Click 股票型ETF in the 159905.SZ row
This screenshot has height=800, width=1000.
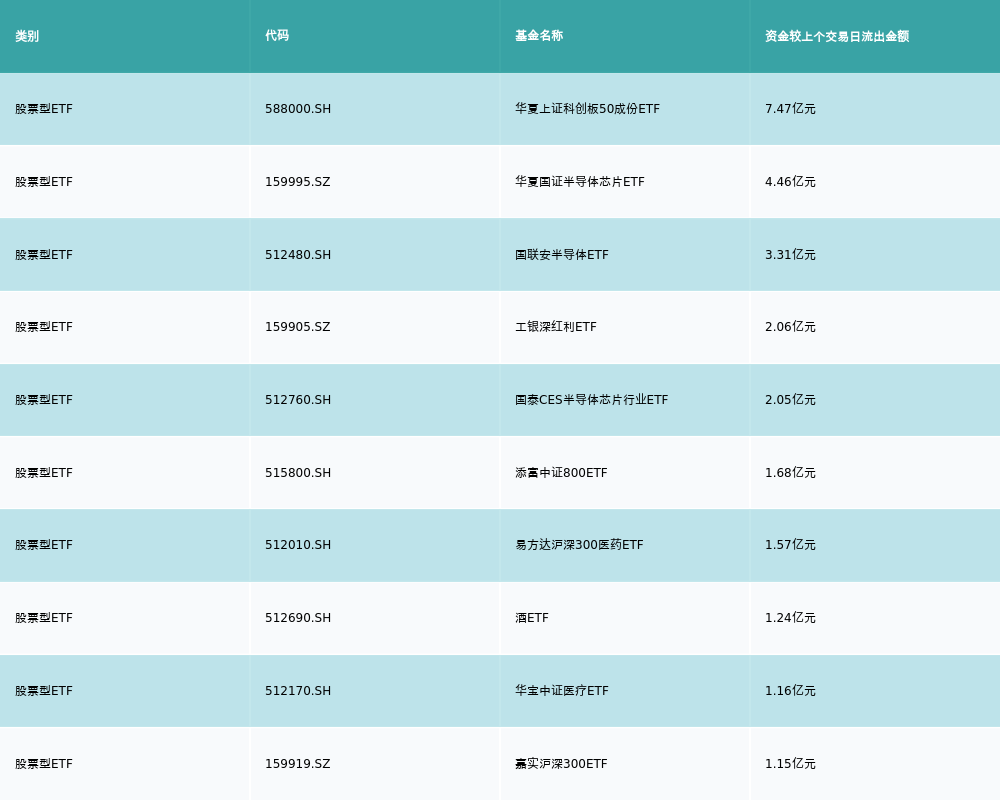44,327
